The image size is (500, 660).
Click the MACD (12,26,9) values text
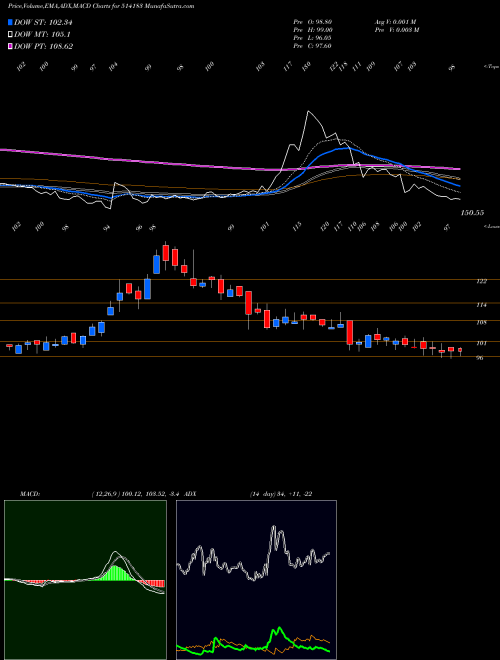tap(136, 494)
